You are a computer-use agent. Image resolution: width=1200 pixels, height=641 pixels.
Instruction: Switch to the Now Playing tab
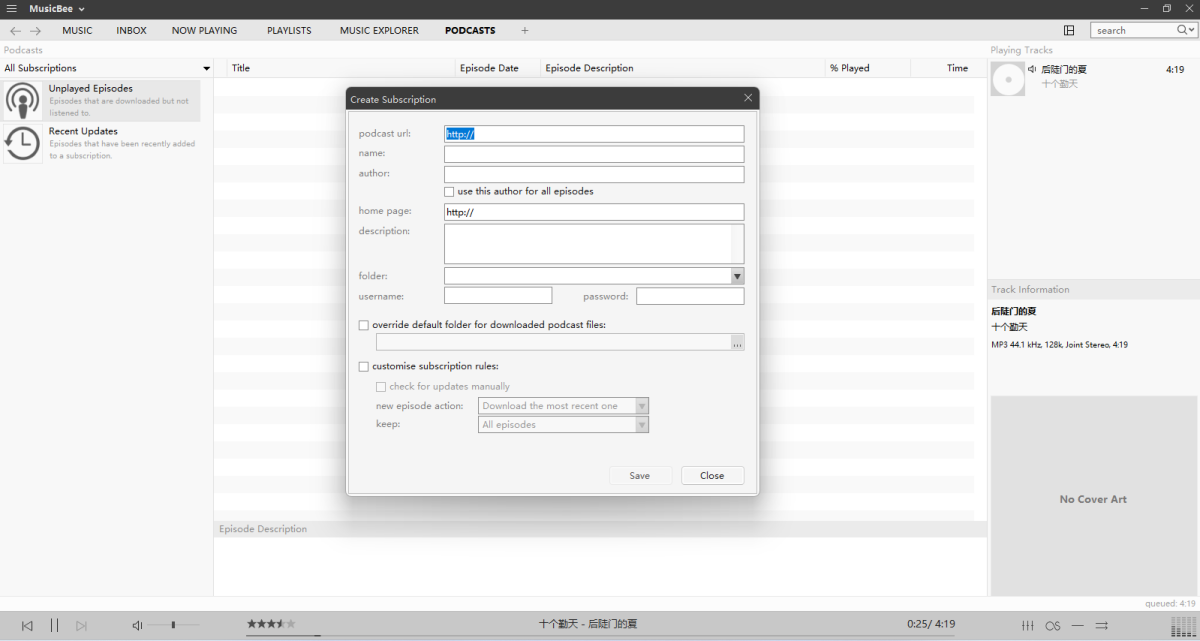204,30
